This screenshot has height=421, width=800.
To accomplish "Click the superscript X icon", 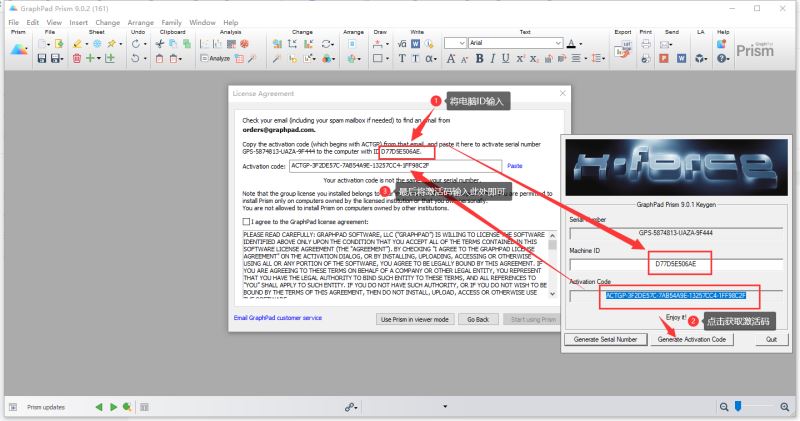I will click(520, 59).
